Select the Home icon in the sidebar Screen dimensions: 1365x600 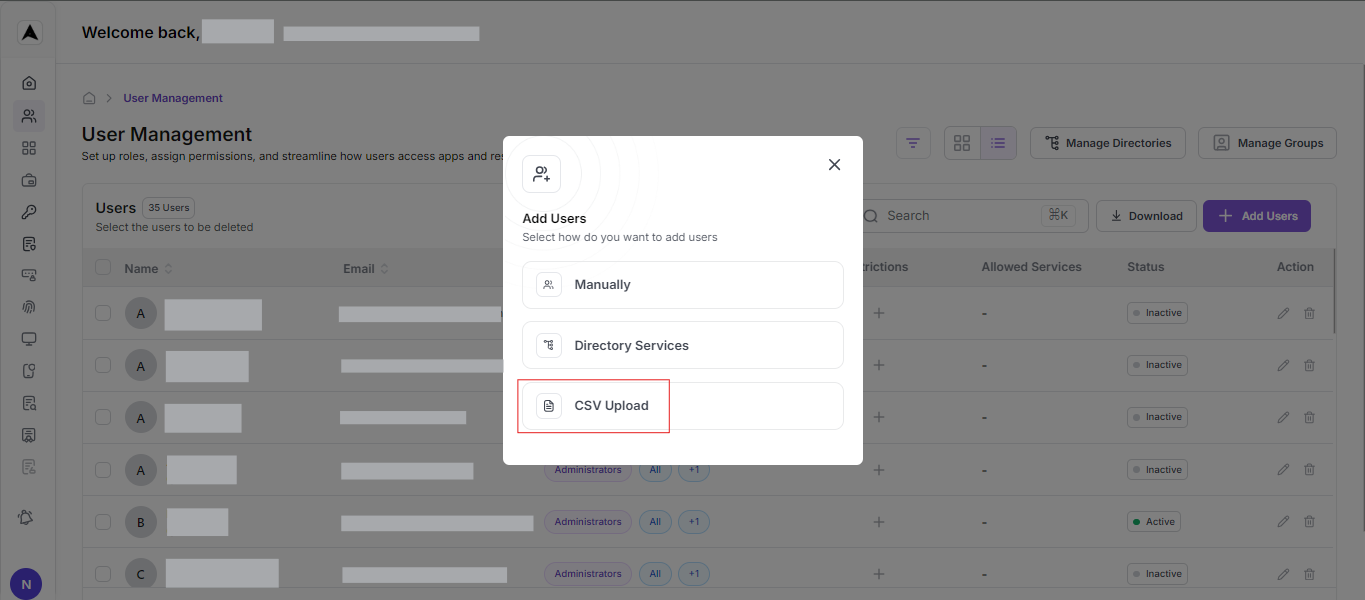pyautogui.click(x=29, y=83)
